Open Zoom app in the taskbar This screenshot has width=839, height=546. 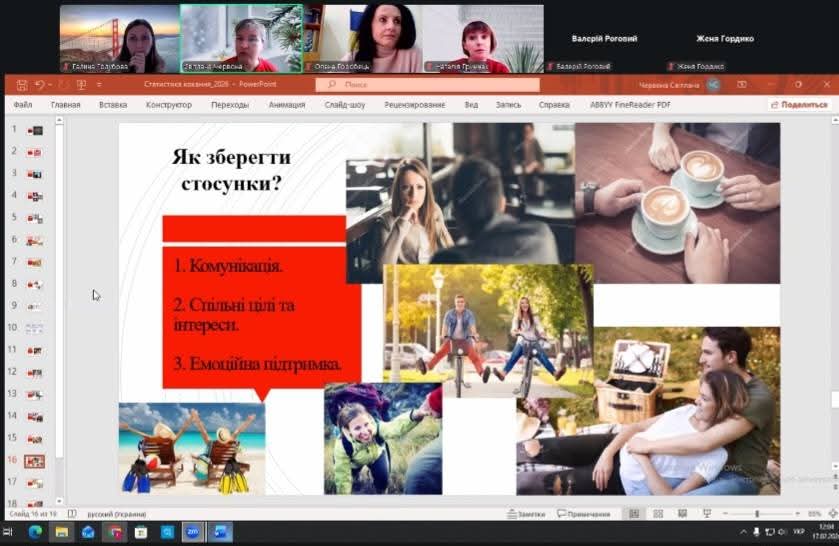point(193,532)
